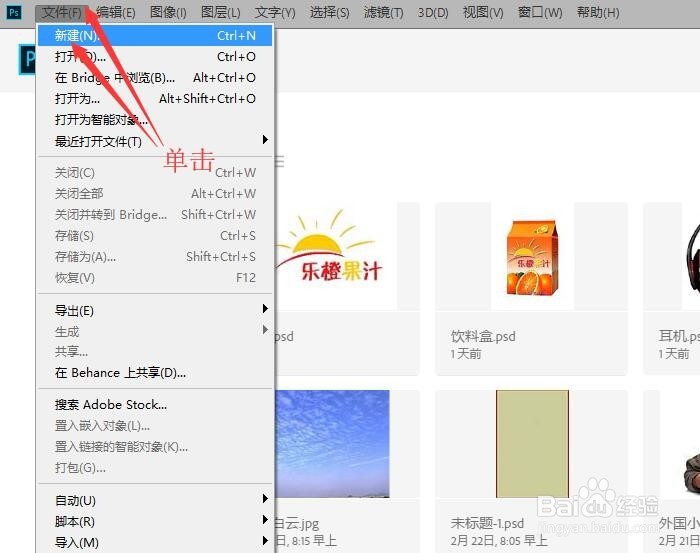Open the 未标题-1.psd thumbnail
Viewport: 700px width, 553px height.
(x=532, y=444)
